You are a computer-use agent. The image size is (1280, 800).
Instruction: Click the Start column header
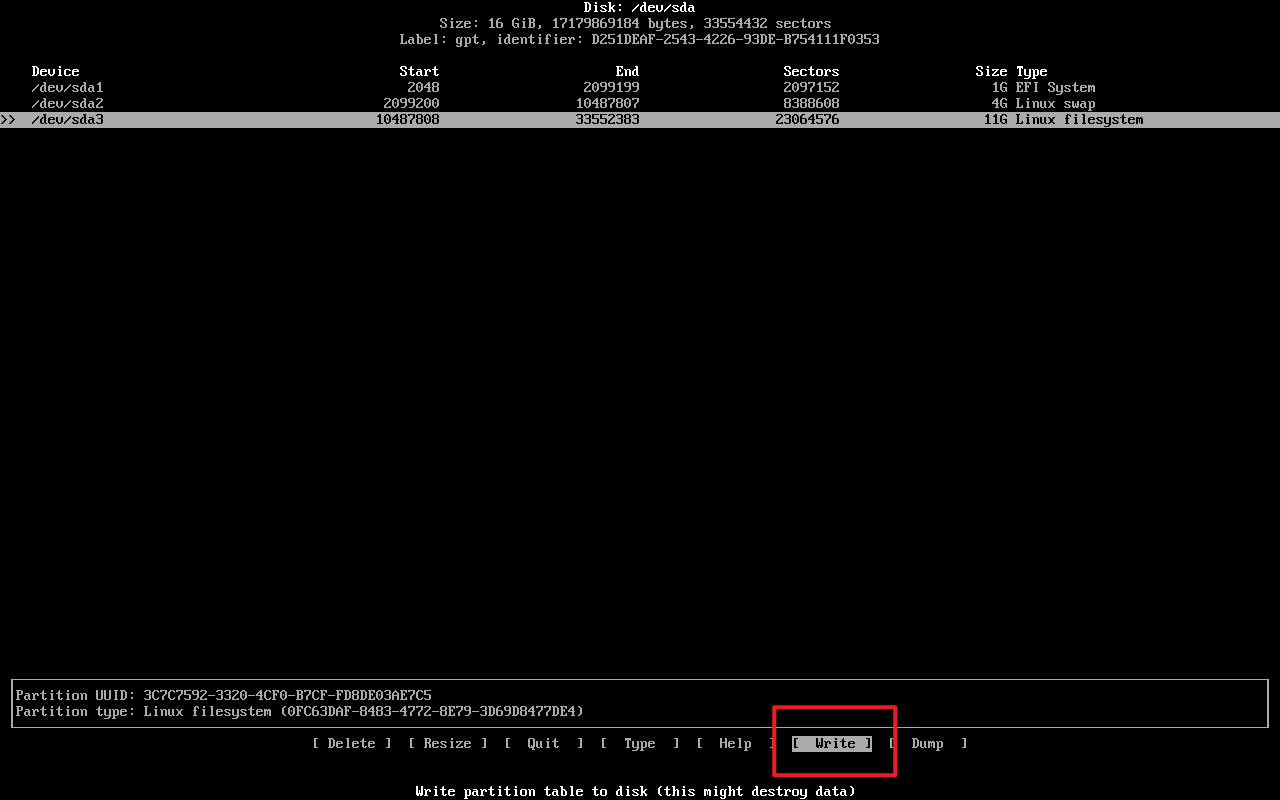click(x=419, y=71)
